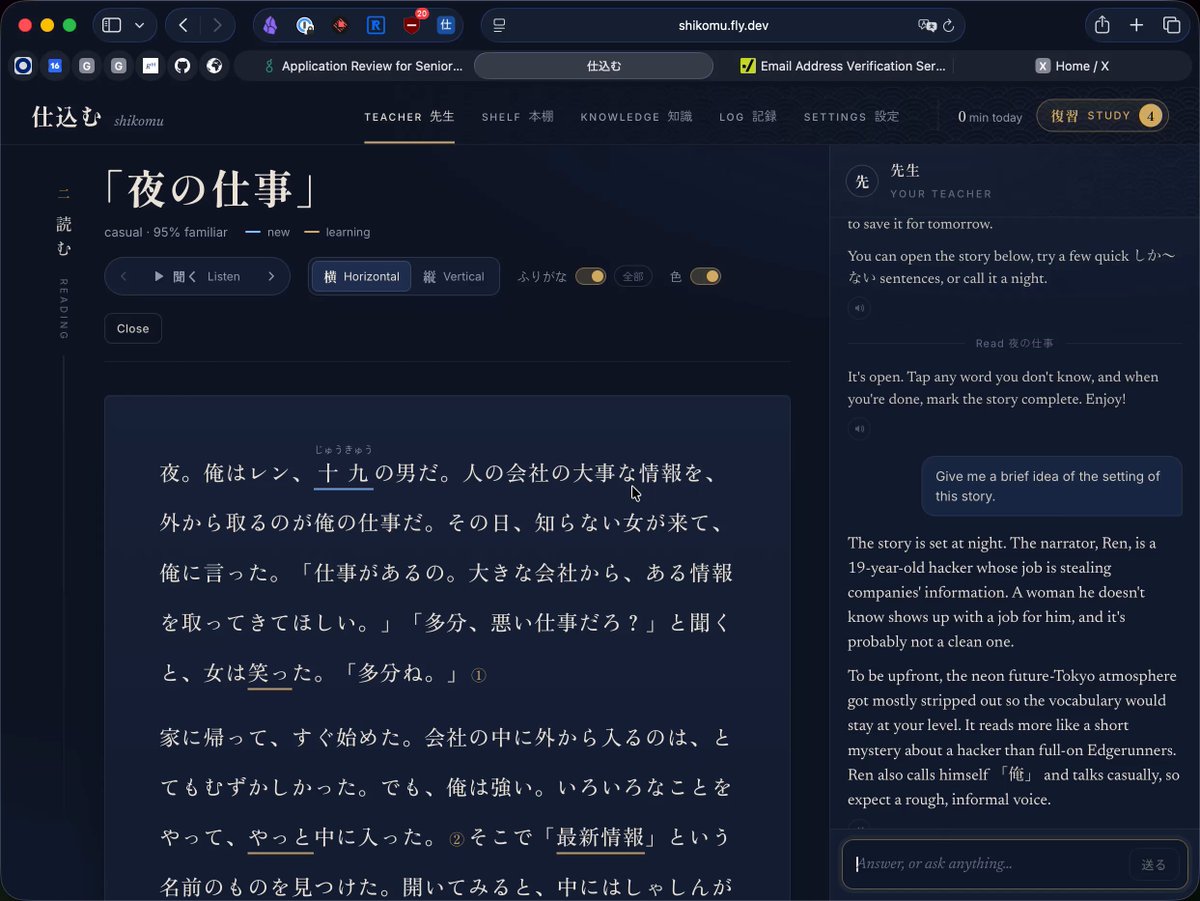The image size is (1200, 901).
Task: Play audio with 聞く Listen button
Action: [197, 277]
